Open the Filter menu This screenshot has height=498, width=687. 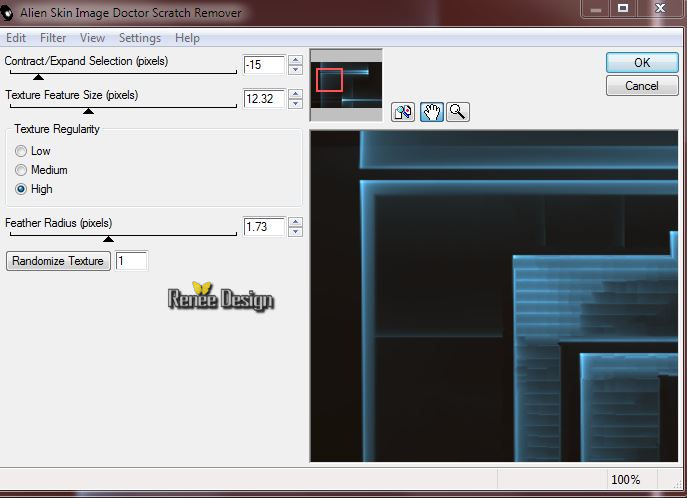tap(53, 38)
